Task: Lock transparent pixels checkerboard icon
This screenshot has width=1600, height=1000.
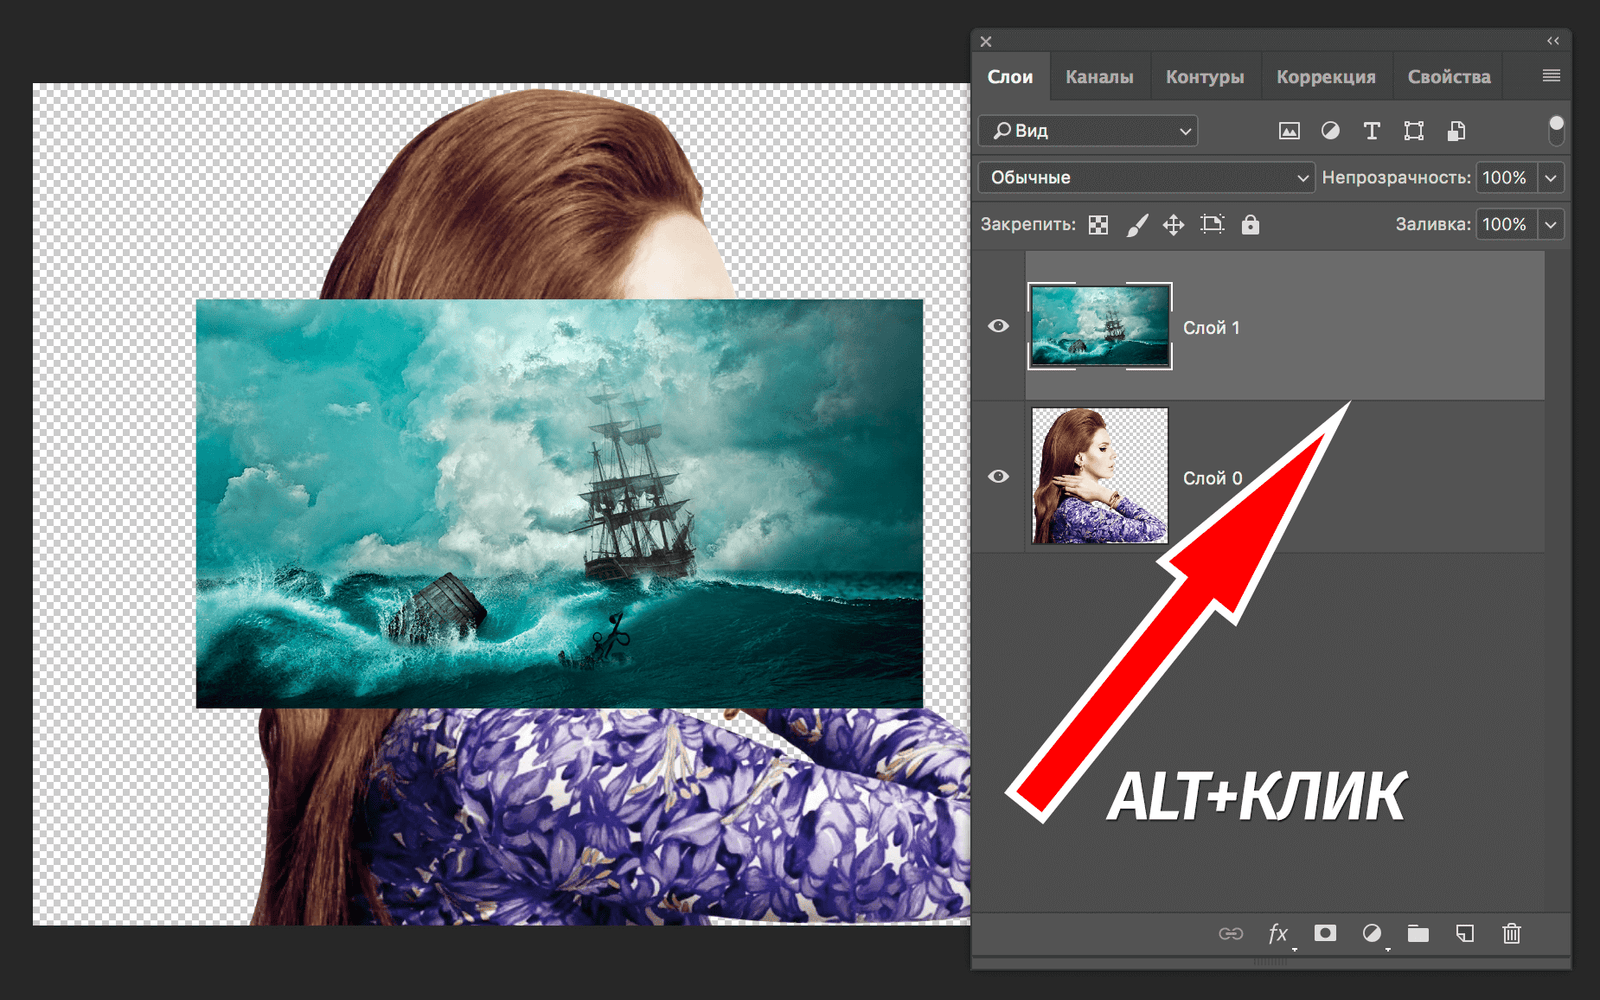Action: 1098,225
